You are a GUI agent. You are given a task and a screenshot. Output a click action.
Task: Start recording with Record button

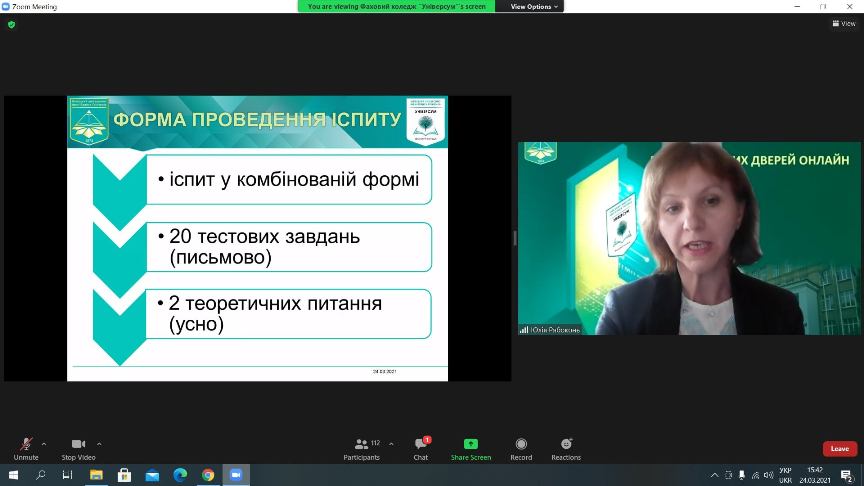[x=521, y=449]
